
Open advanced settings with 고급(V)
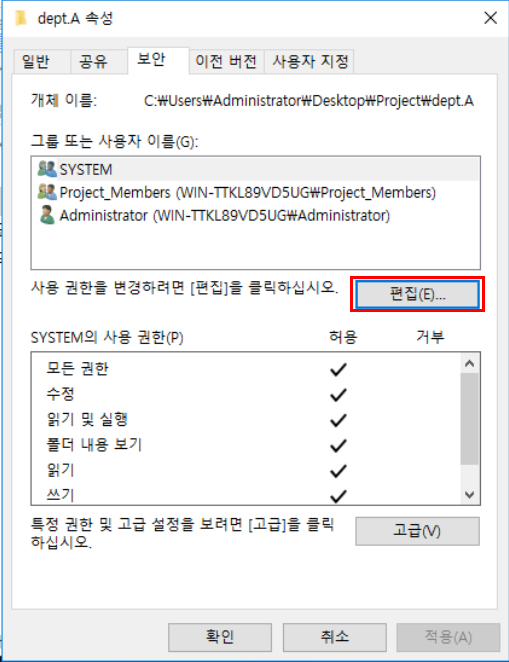(x=417, y=531)
